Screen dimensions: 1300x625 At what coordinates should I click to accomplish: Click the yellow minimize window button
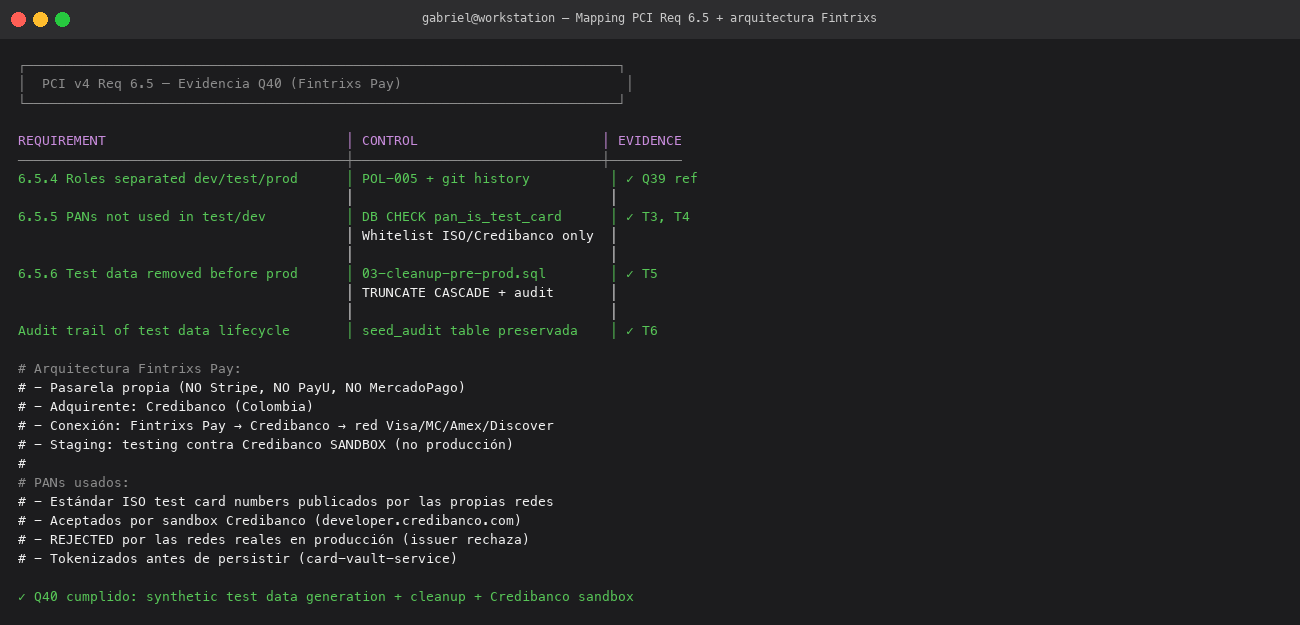(x=40, y=19)
